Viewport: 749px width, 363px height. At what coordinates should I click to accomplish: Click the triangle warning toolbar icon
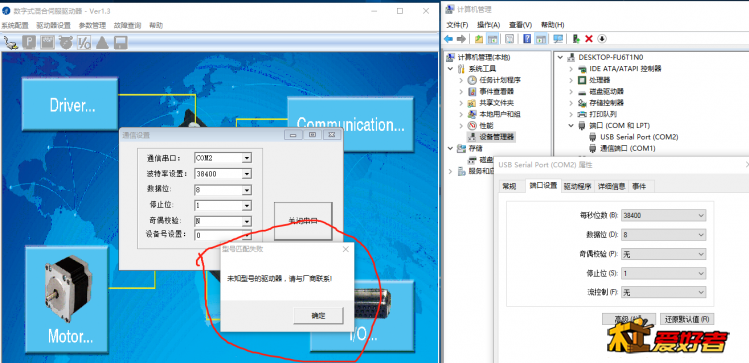coord(102,43)
